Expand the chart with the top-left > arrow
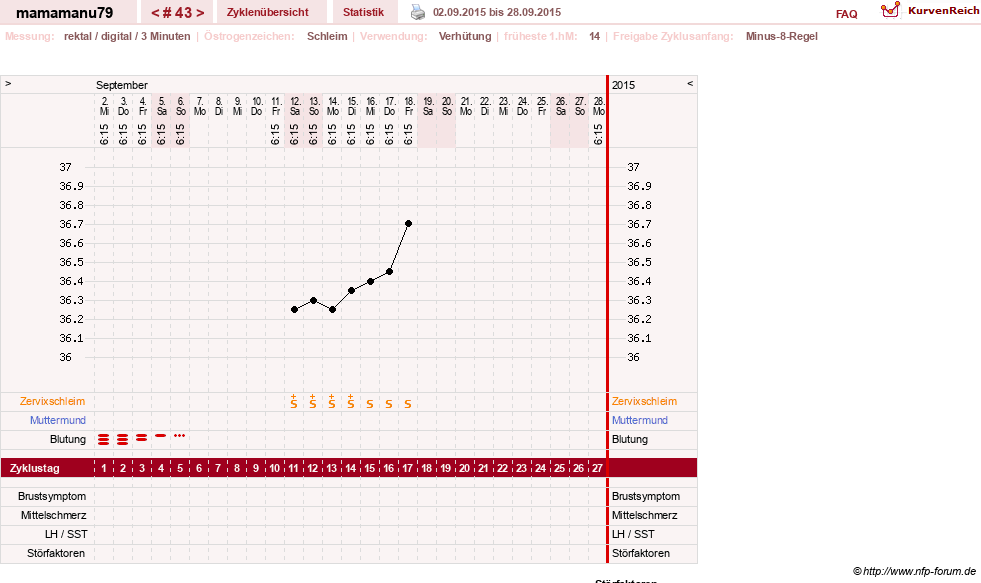 [8, 83]
